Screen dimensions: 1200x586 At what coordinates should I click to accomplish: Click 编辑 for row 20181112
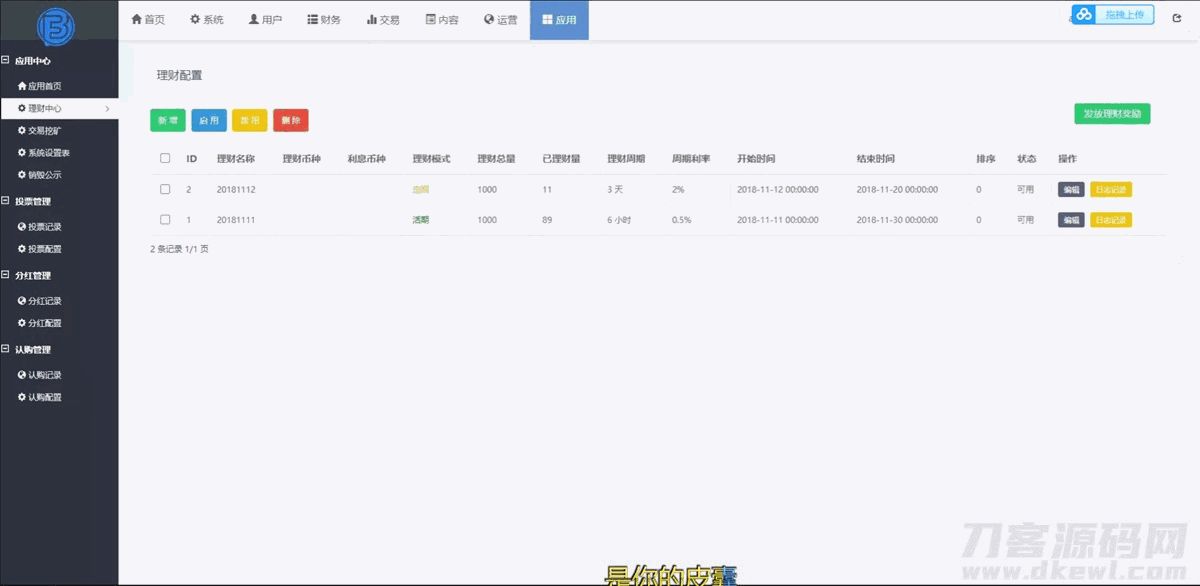pos(1070,190)
